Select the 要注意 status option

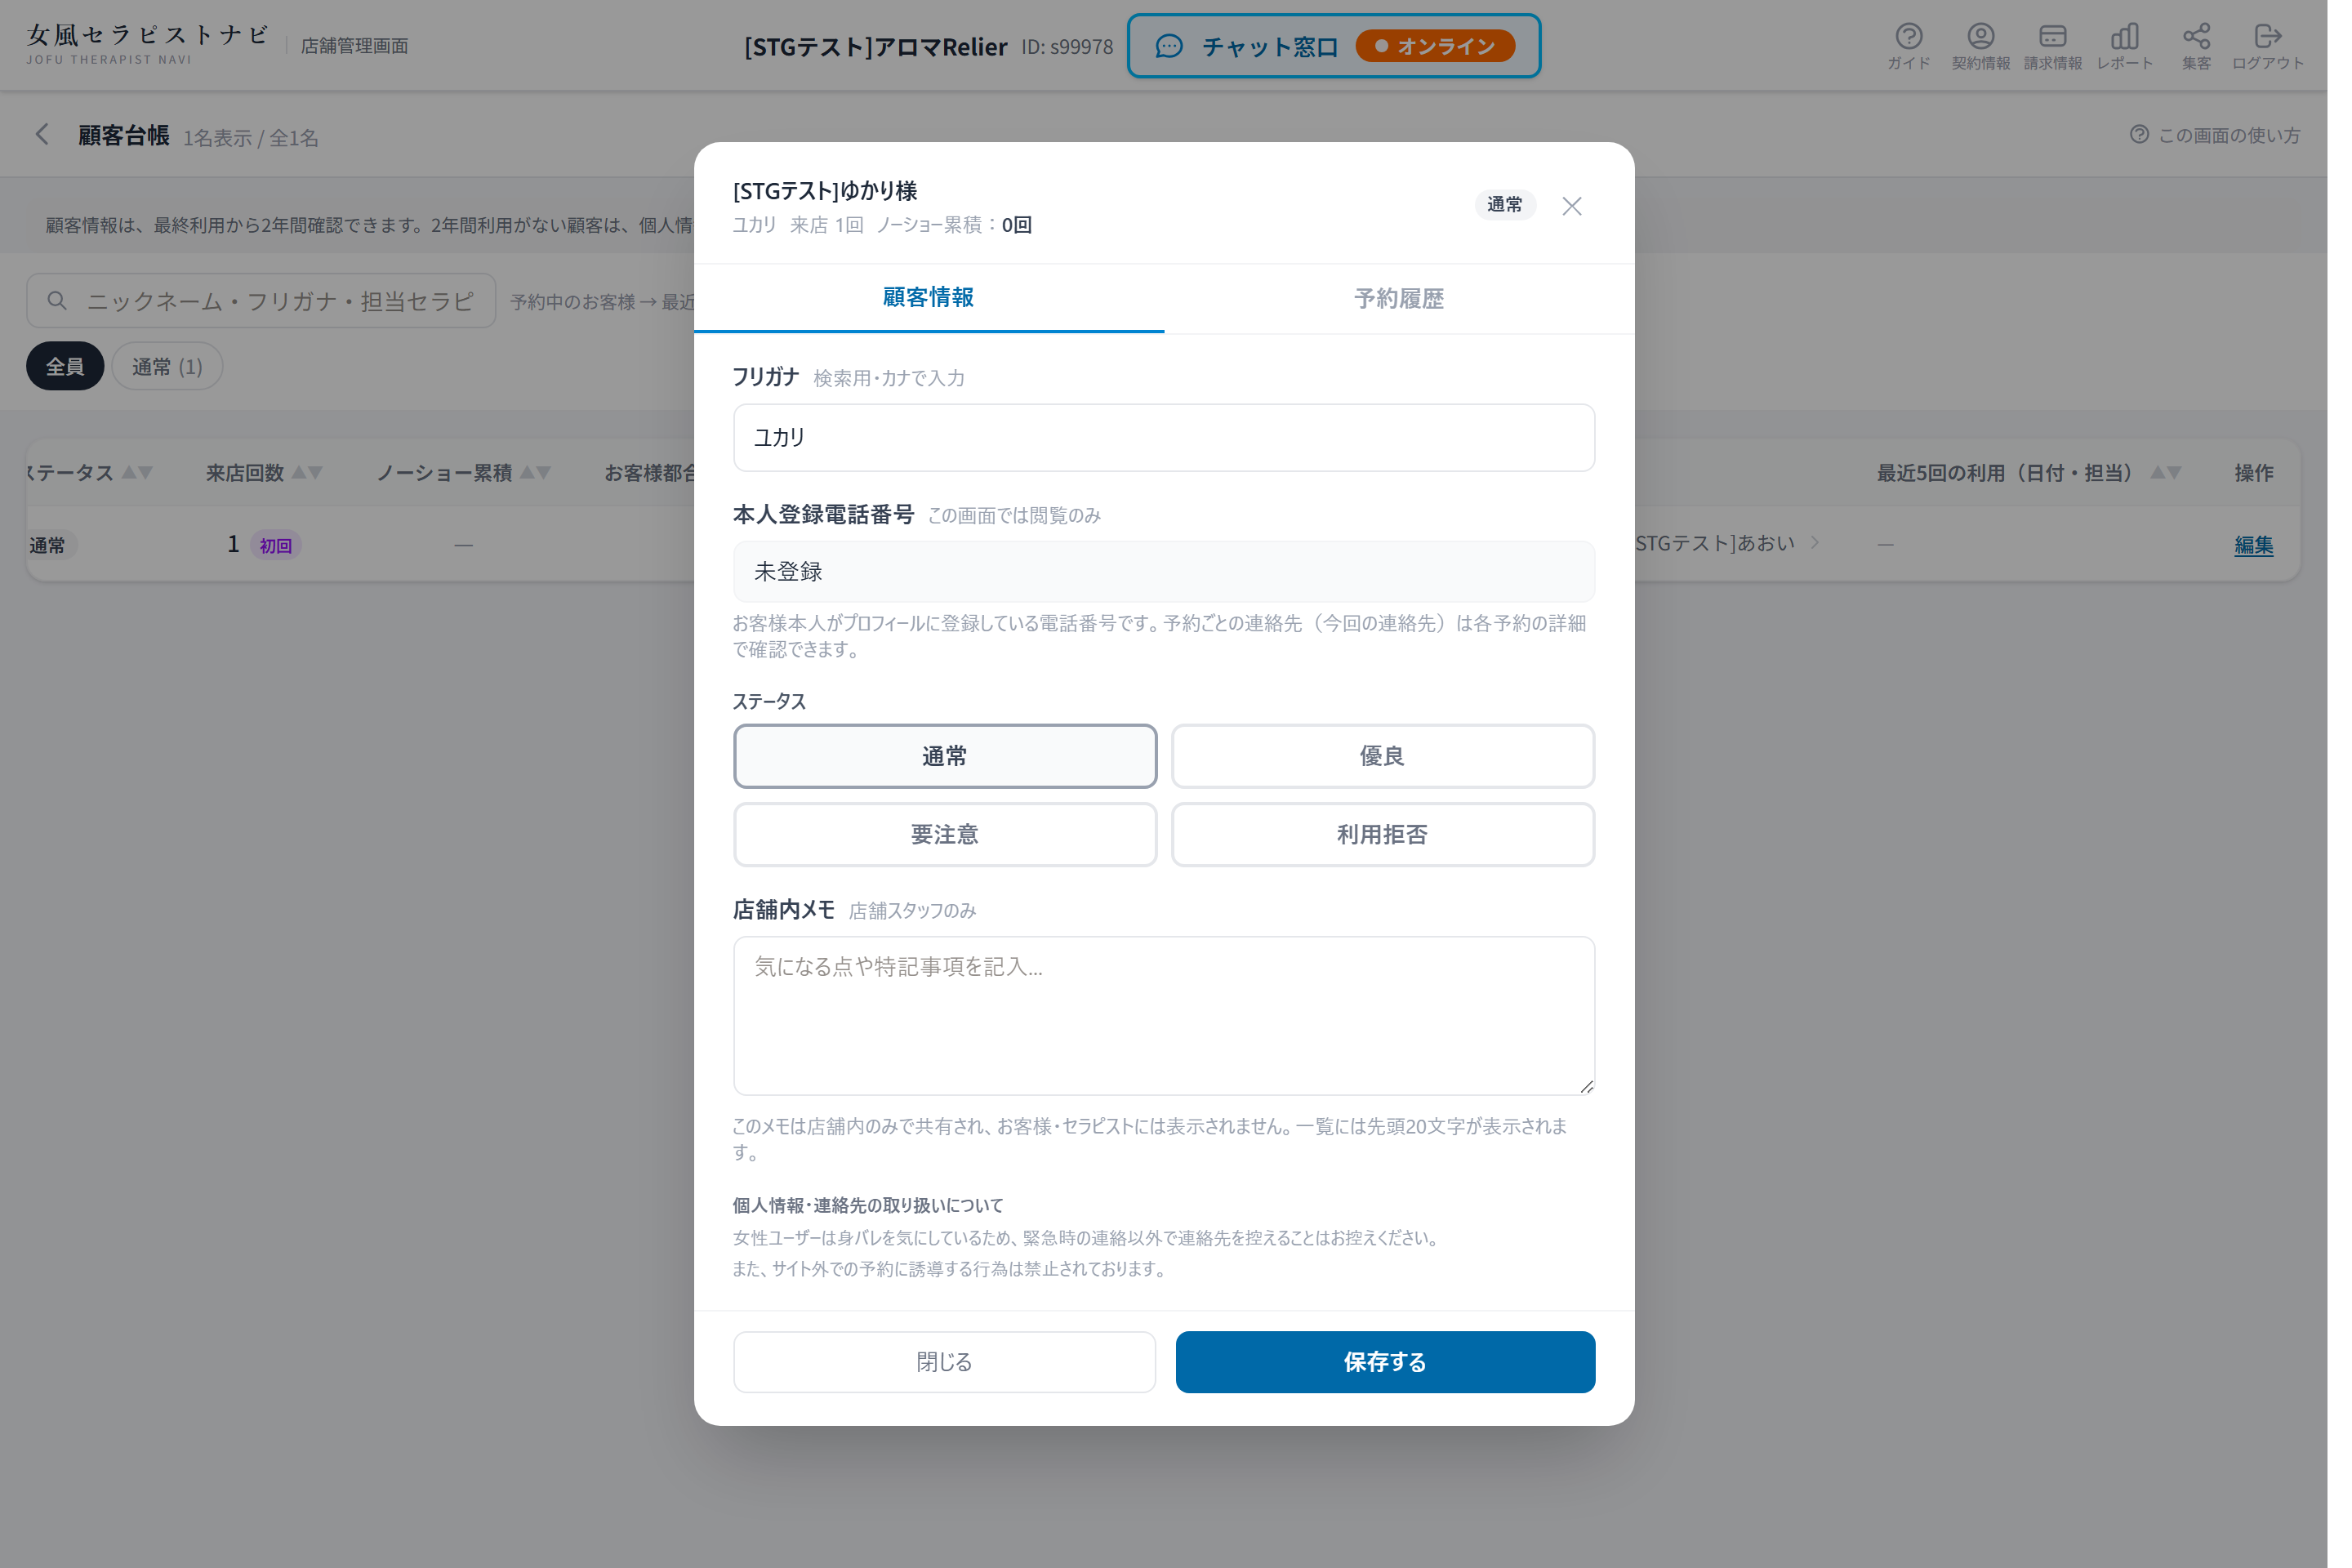[945, 834]
